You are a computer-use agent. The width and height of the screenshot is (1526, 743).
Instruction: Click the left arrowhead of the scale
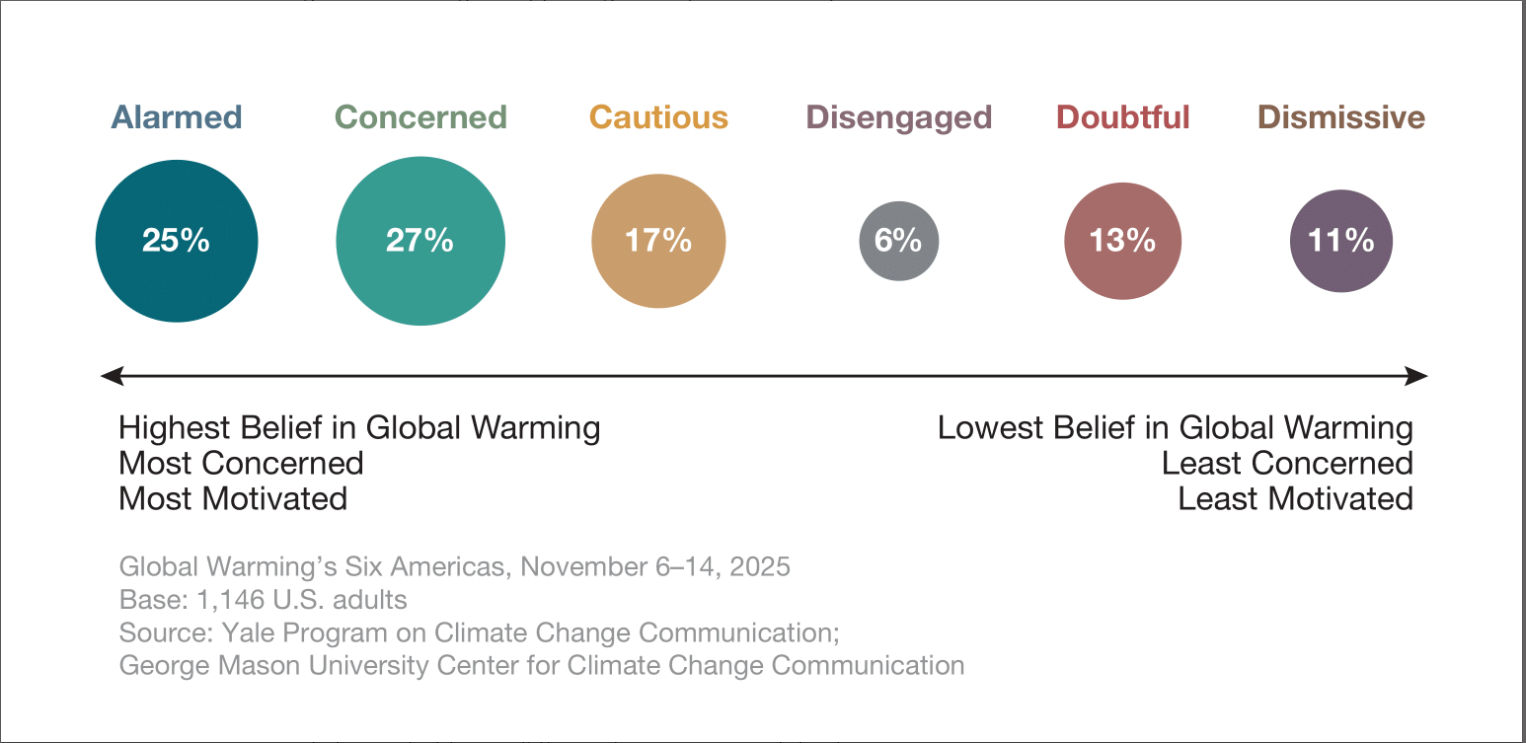pyautogui.click(x=112, y=376)
